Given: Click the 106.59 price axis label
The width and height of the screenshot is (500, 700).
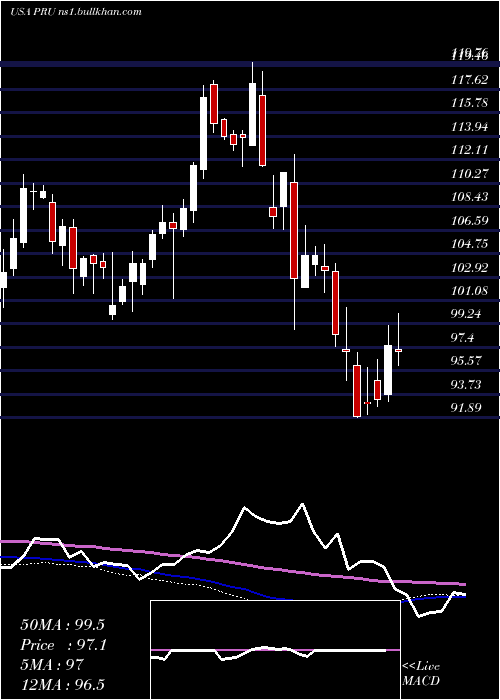Looking at the screenshot, I should tap(469, 221).
